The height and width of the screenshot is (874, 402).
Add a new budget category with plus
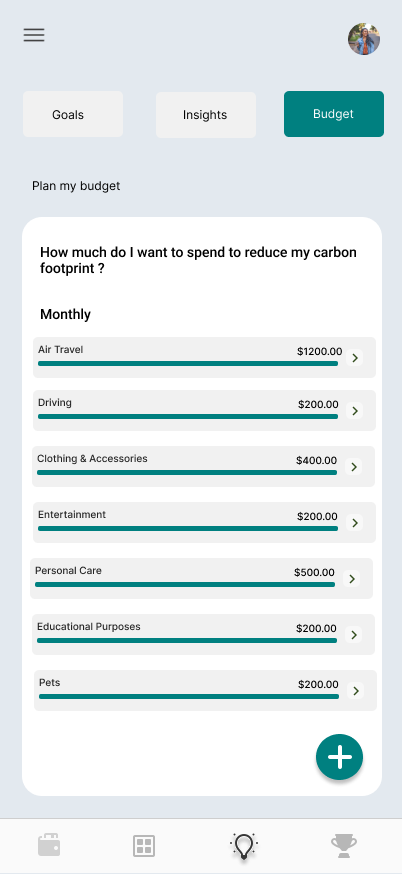click(x=340, y=757)
